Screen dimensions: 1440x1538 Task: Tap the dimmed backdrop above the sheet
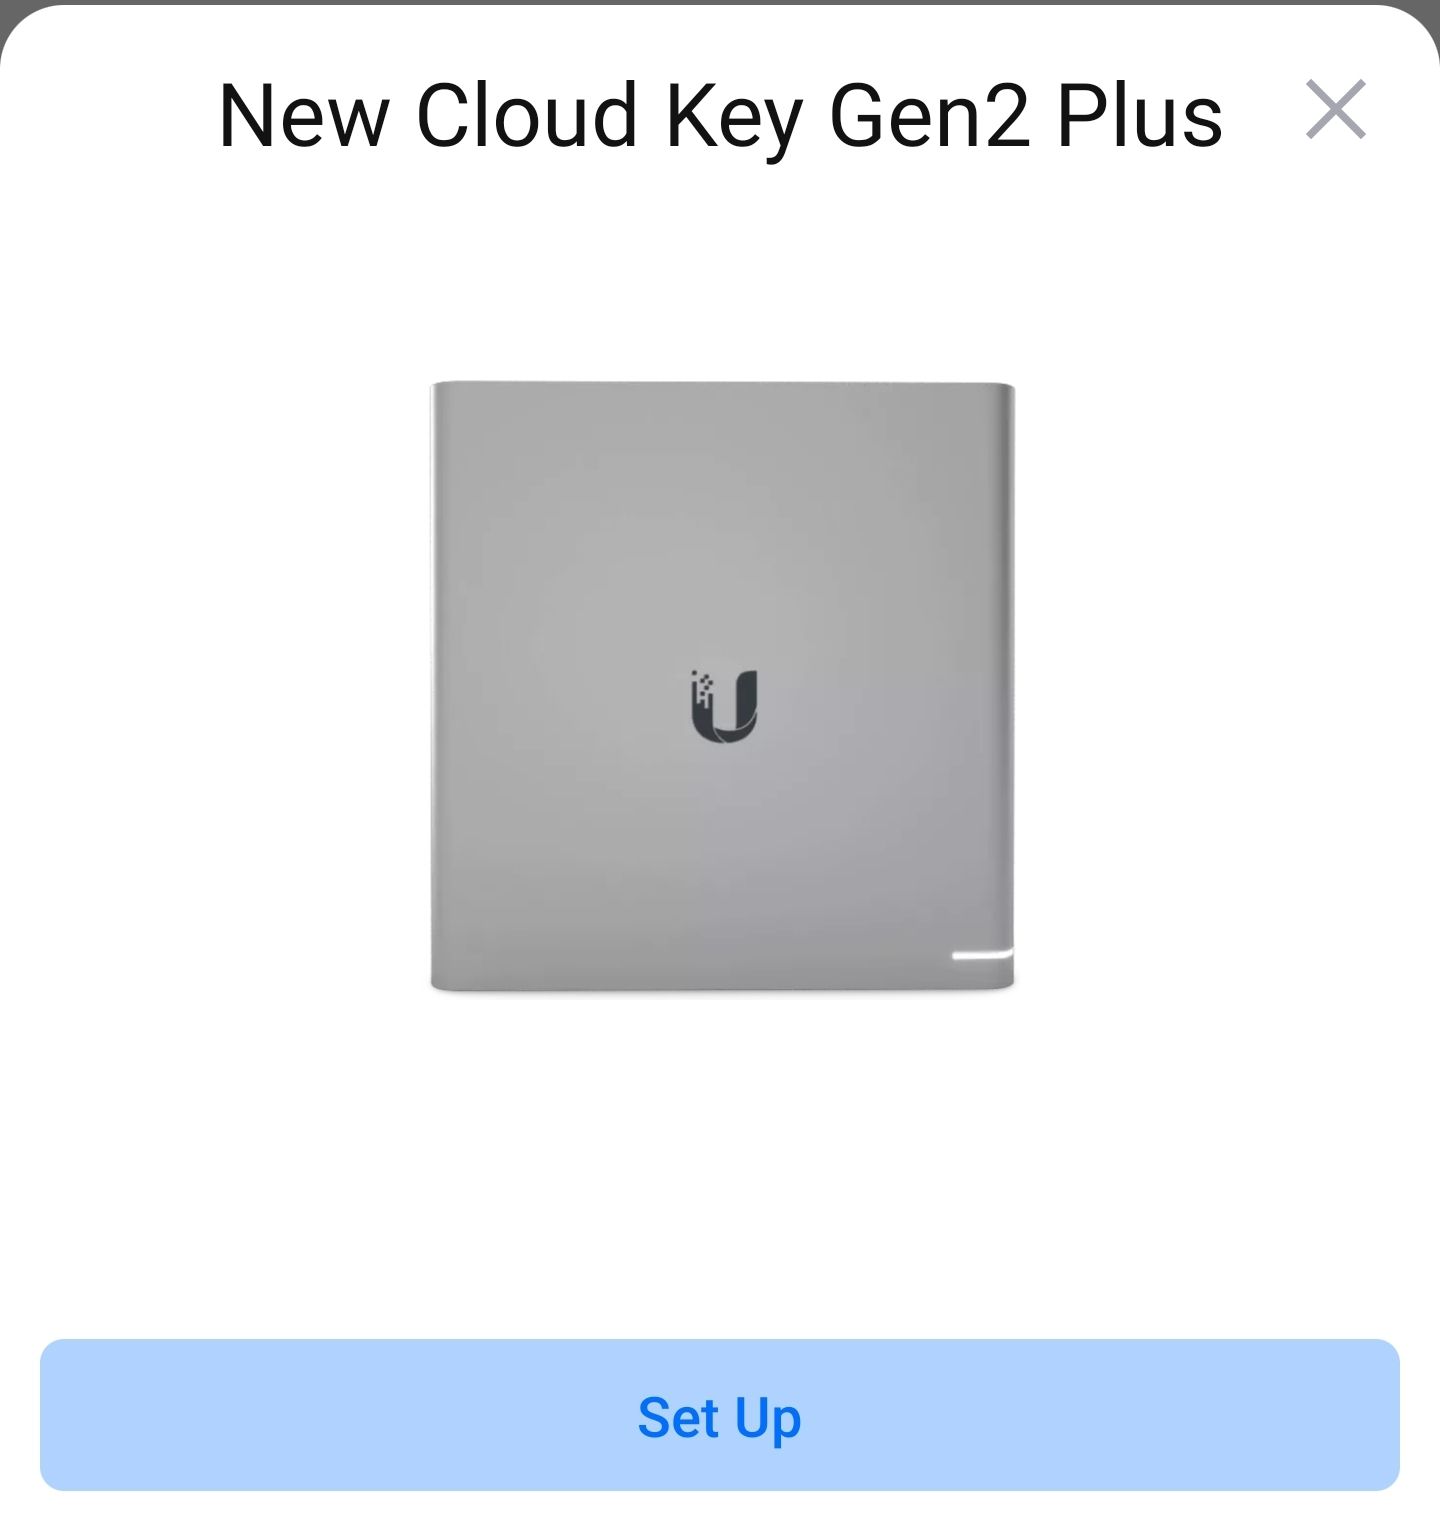(720, 3)
